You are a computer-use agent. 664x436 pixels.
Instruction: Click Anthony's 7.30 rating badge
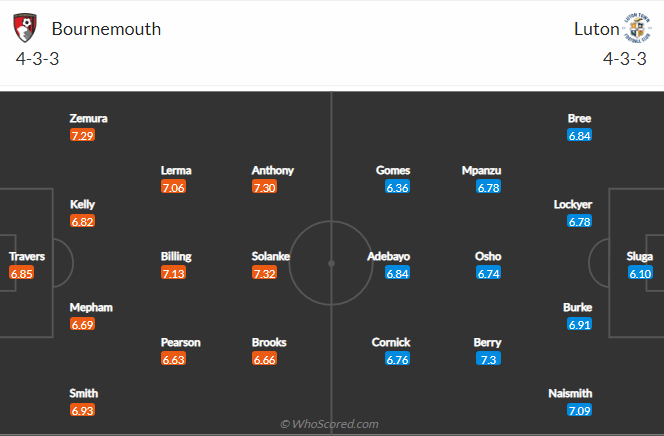[x=264, y=187]
